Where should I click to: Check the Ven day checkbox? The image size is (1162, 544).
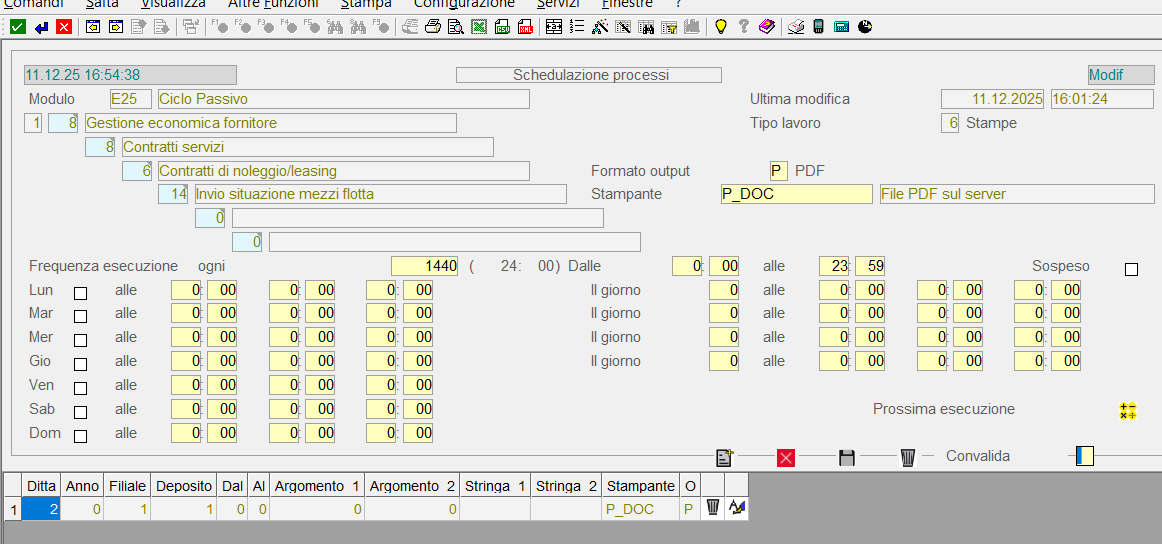pyautogui.click(x=81, y=389)
